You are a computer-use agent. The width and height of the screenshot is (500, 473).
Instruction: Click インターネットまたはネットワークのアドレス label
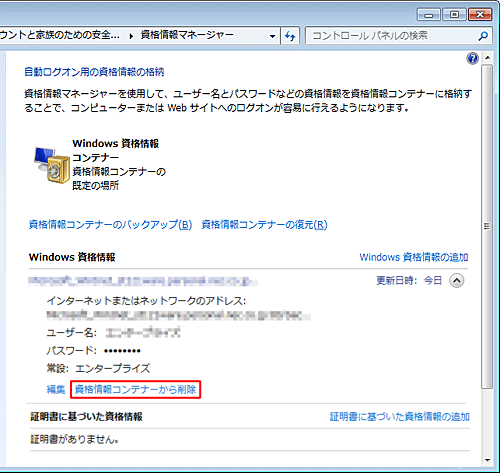[146, 301]
